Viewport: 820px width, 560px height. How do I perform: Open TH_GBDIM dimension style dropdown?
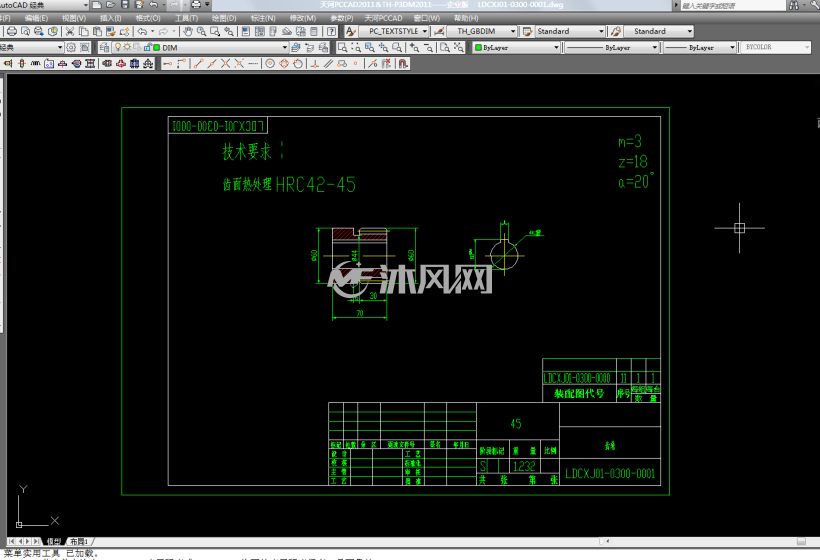pyautogui.click(x=513, y=31)
